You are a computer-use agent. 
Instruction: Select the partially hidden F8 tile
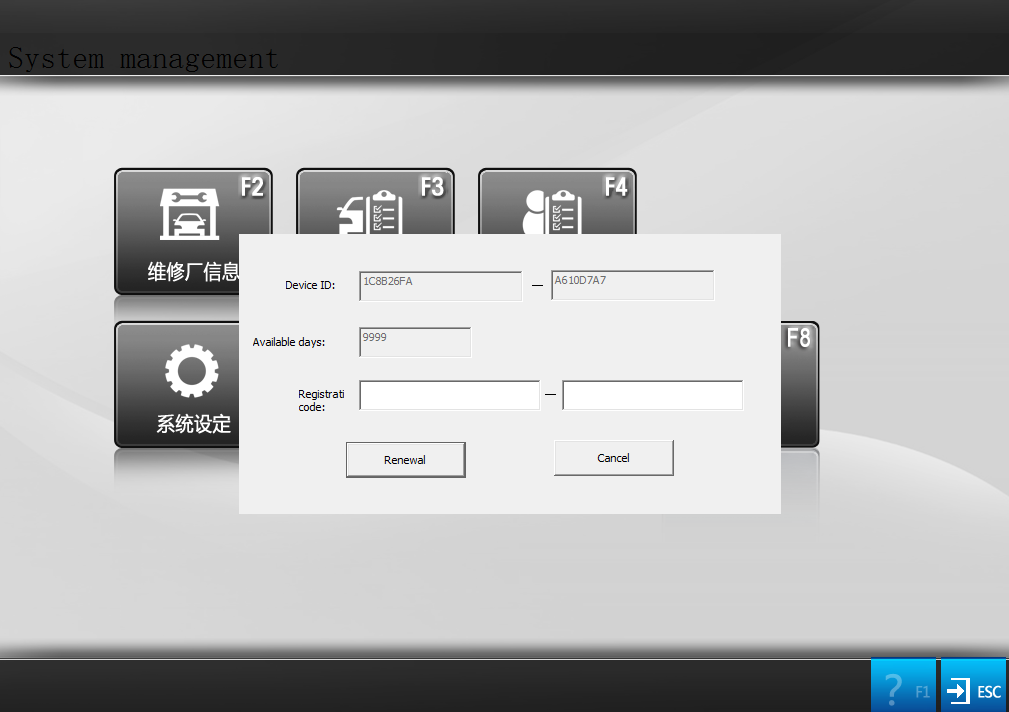click(x=799, y=385)
